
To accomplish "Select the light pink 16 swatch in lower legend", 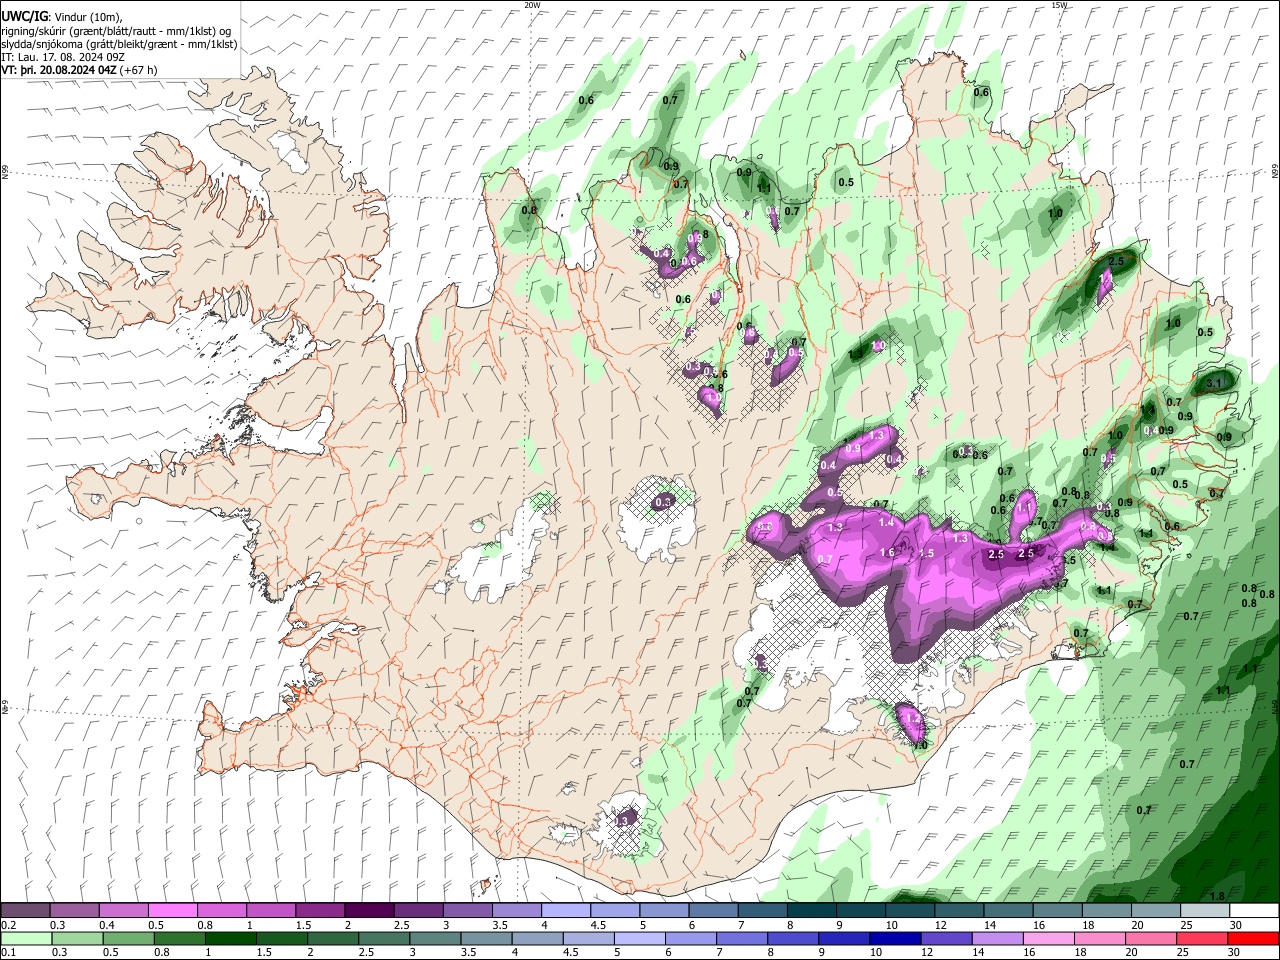I will [1048, 939].
